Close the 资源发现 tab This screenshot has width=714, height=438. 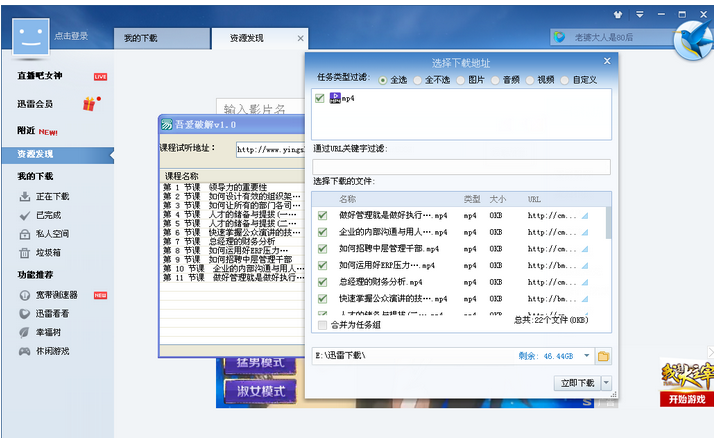tap(301, 38)
